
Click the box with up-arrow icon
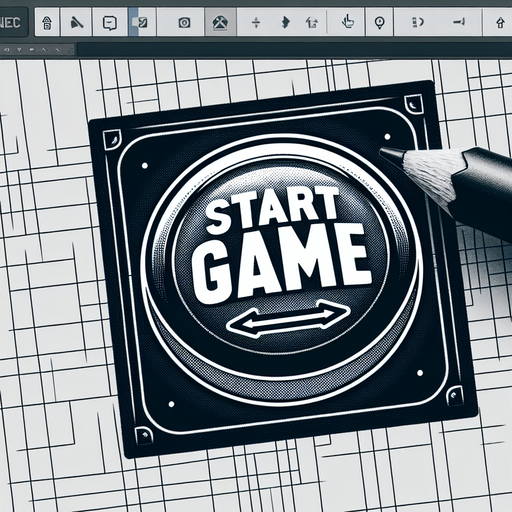[x=312, y=23]
